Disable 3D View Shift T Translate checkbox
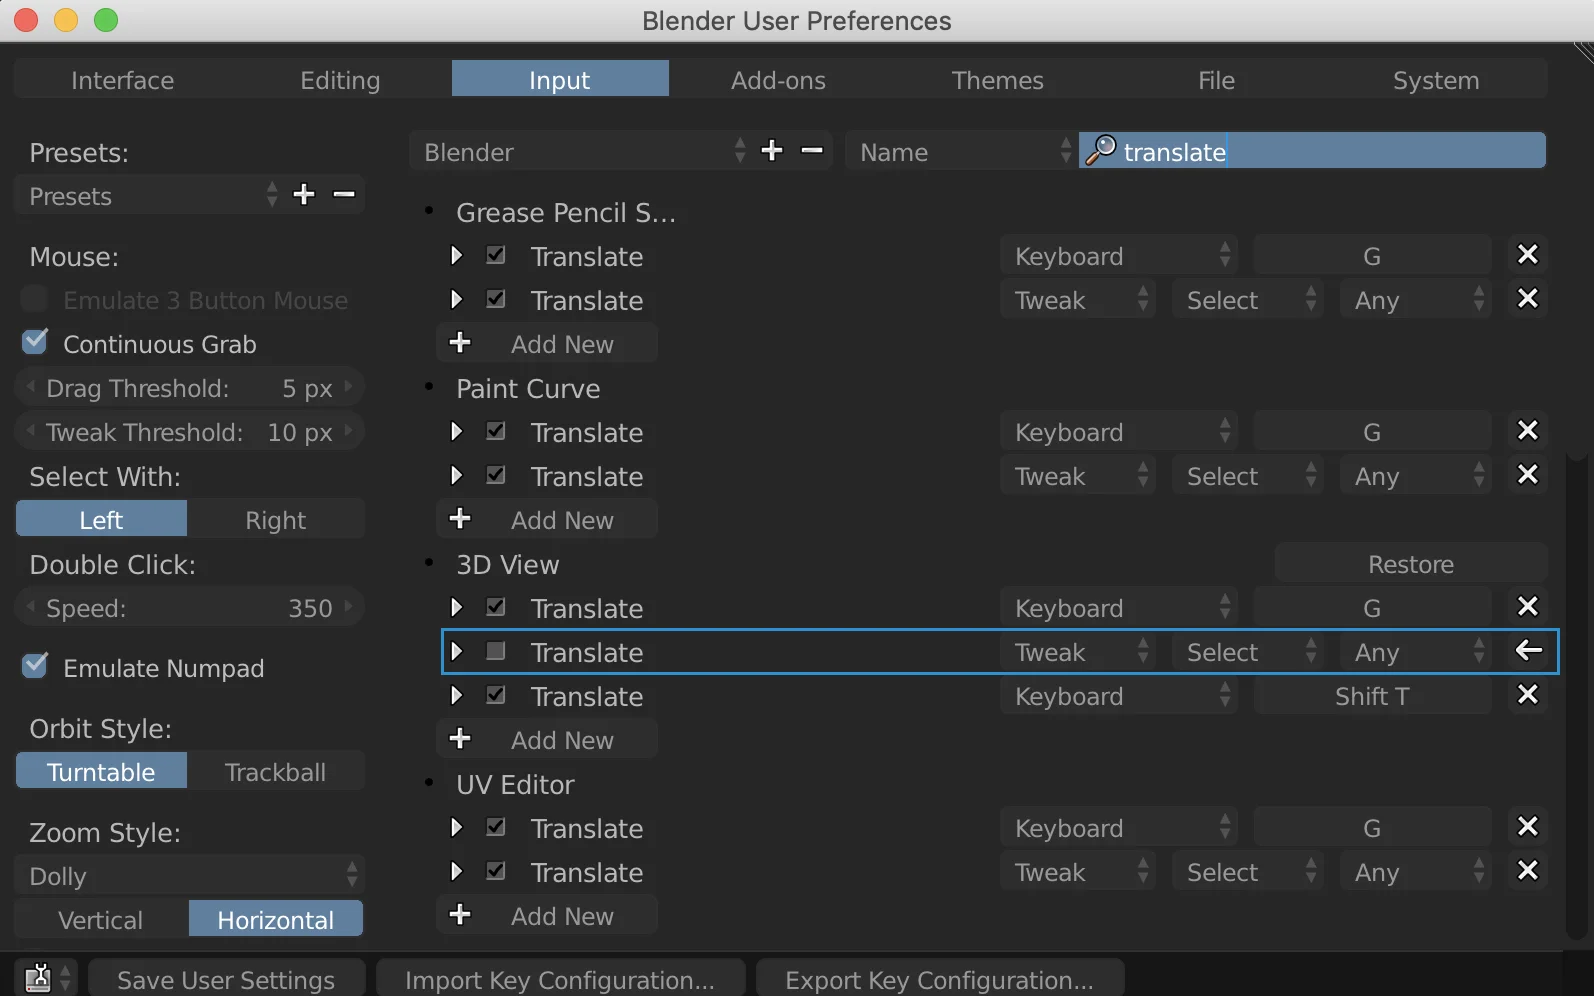 pos(496,695)
